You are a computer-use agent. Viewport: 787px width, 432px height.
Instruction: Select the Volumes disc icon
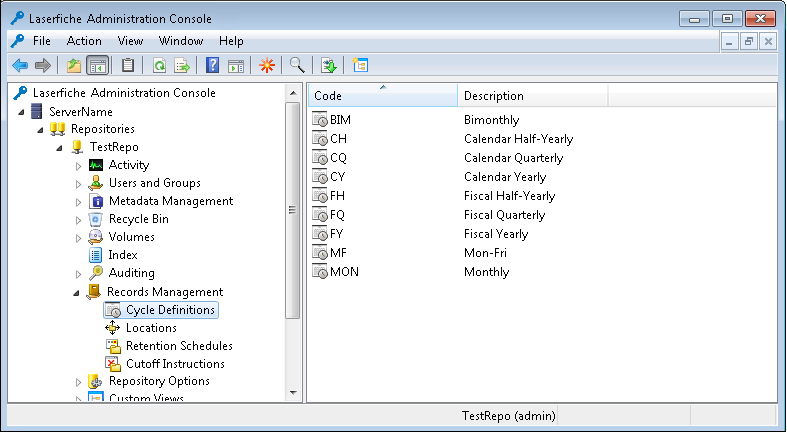pos(95,237)
